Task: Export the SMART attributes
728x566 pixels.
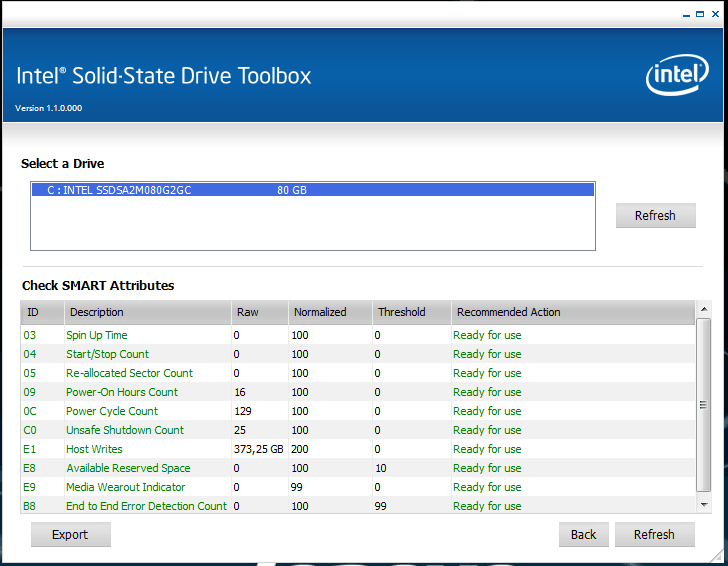Action: (71, 534)
